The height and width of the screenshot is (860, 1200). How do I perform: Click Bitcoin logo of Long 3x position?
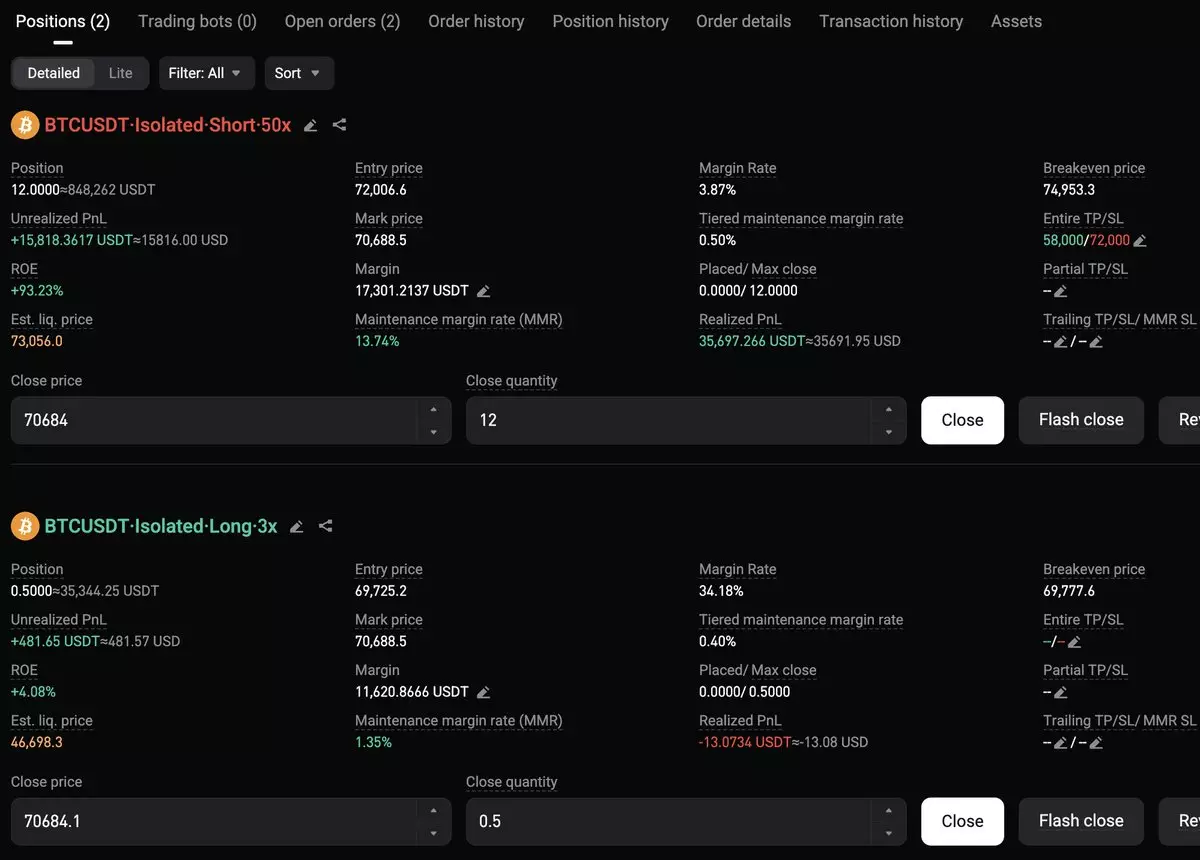25,526
